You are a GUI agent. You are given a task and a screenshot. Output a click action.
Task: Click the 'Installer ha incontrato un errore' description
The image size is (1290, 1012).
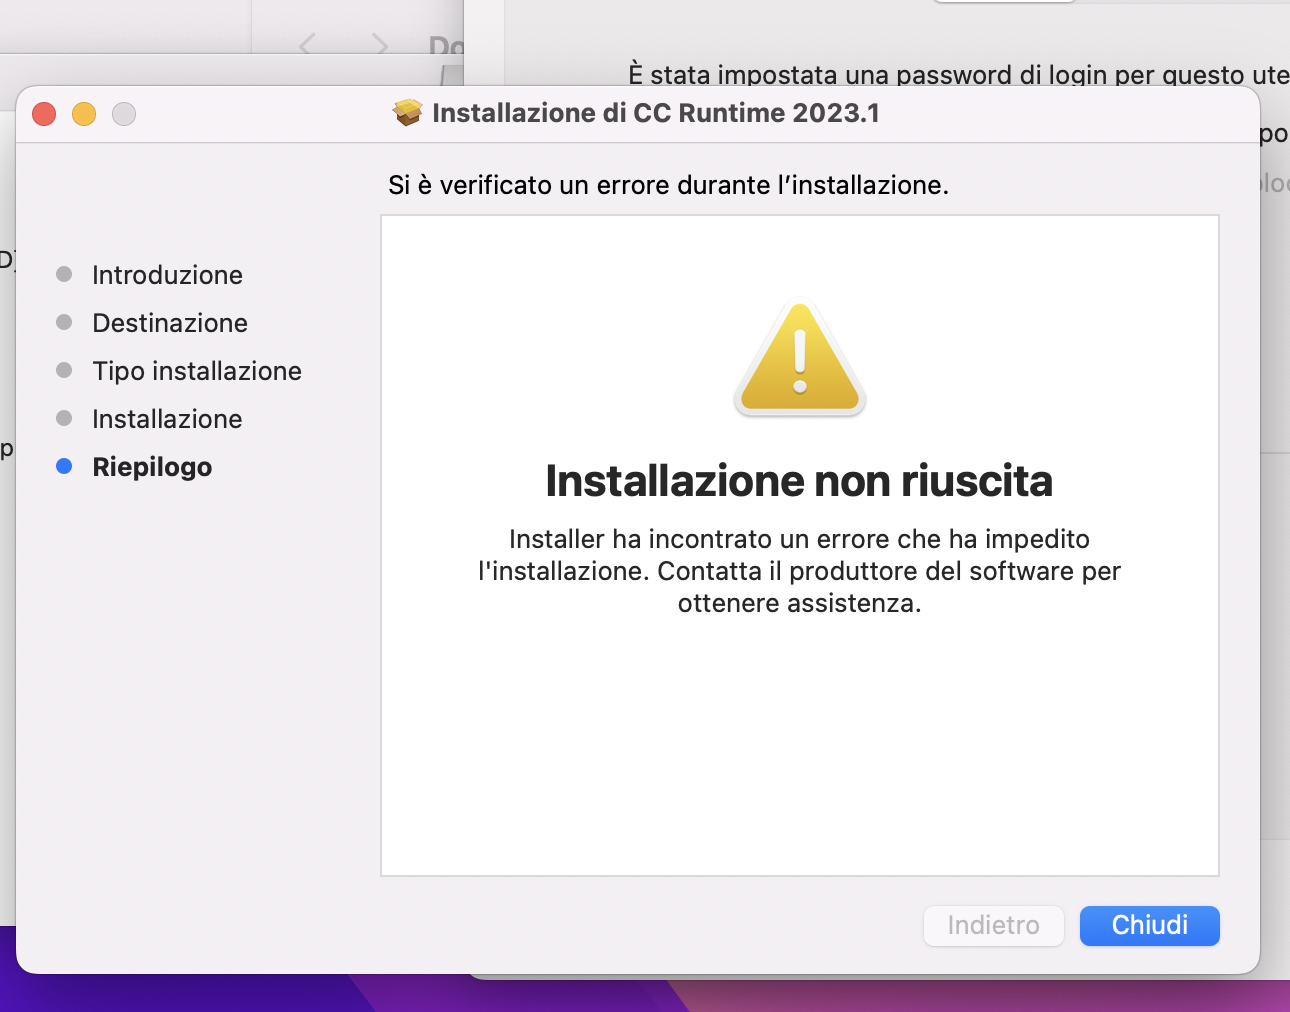pos(799,571)
